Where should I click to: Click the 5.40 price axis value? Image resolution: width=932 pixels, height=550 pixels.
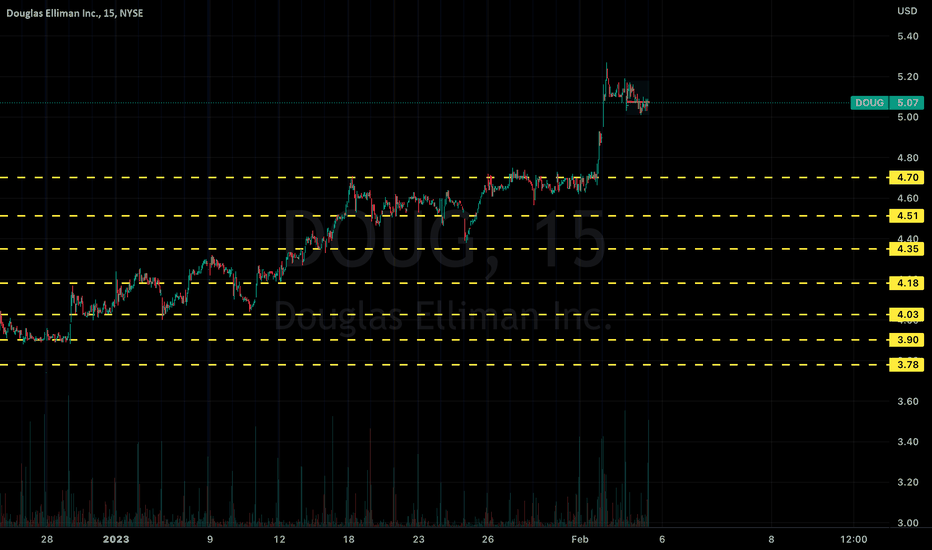pyautogui.click(x=908, y=36)
